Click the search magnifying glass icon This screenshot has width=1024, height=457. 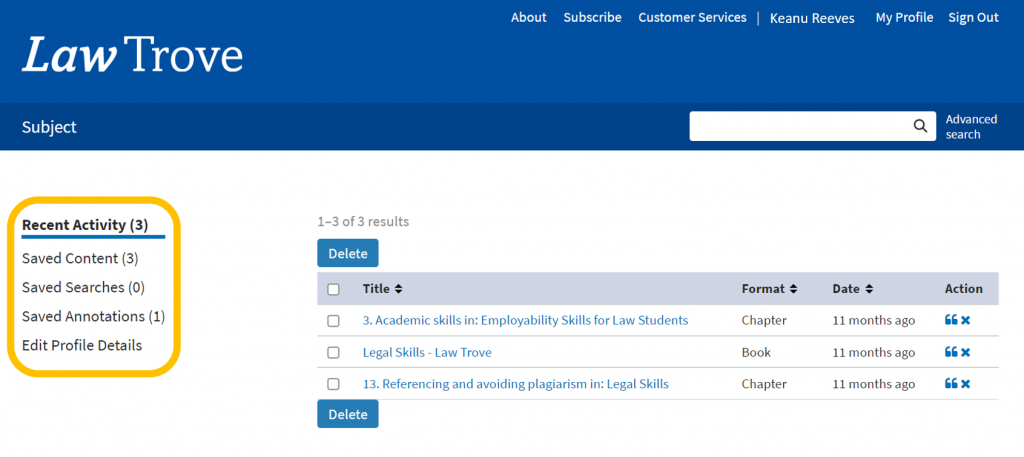click(x=919, y=126)
